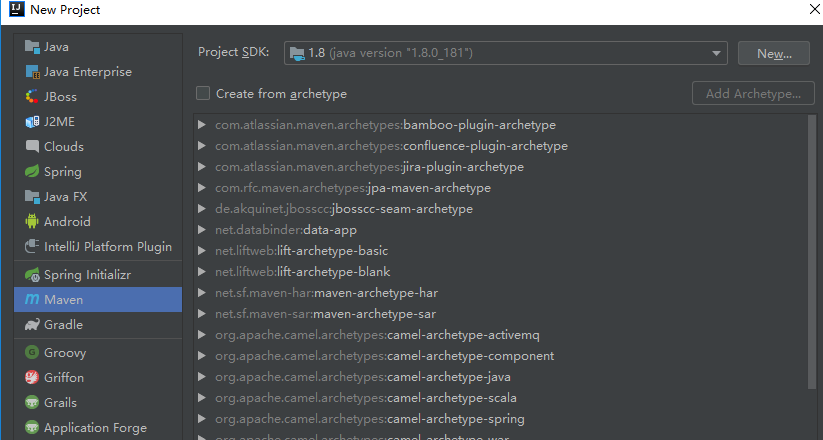Click the IntelliJ IDEA logo in title bar

click(17, 9)
